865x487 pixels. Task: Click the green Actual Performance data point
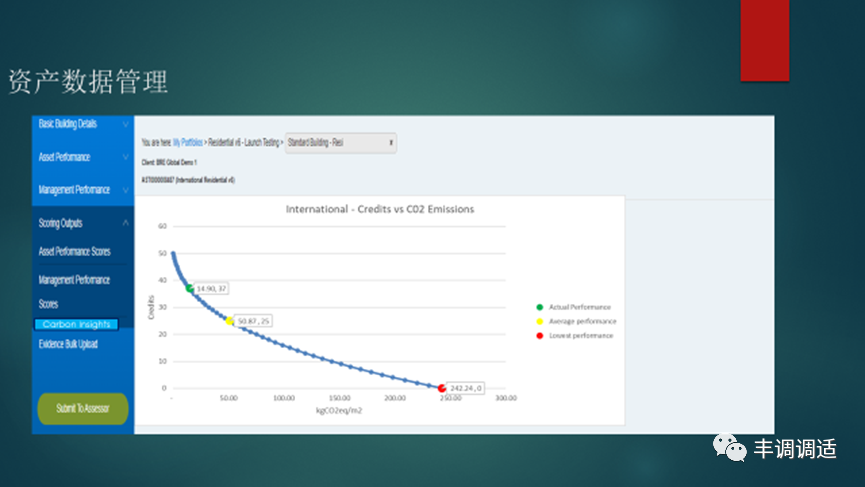click(189, 288)
